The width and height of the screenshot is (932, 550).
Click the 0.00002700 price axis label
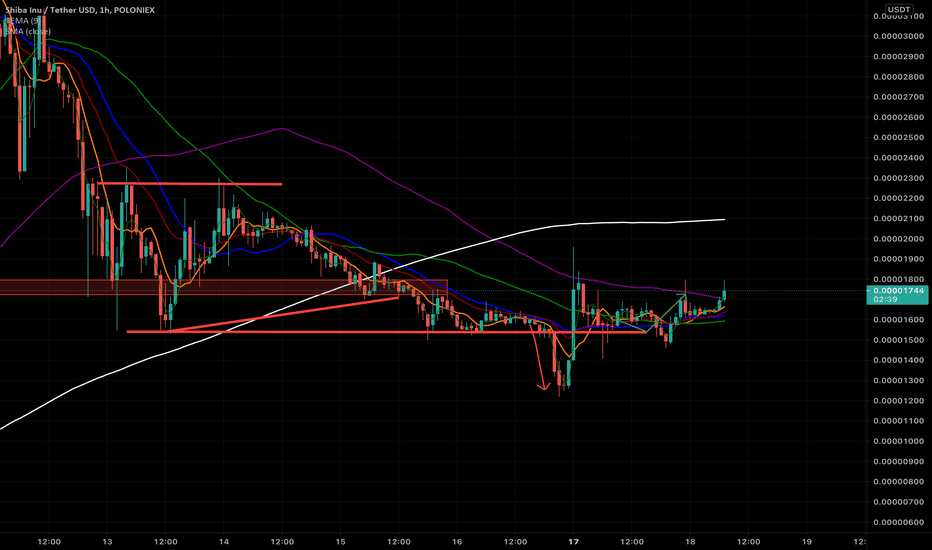898,98
